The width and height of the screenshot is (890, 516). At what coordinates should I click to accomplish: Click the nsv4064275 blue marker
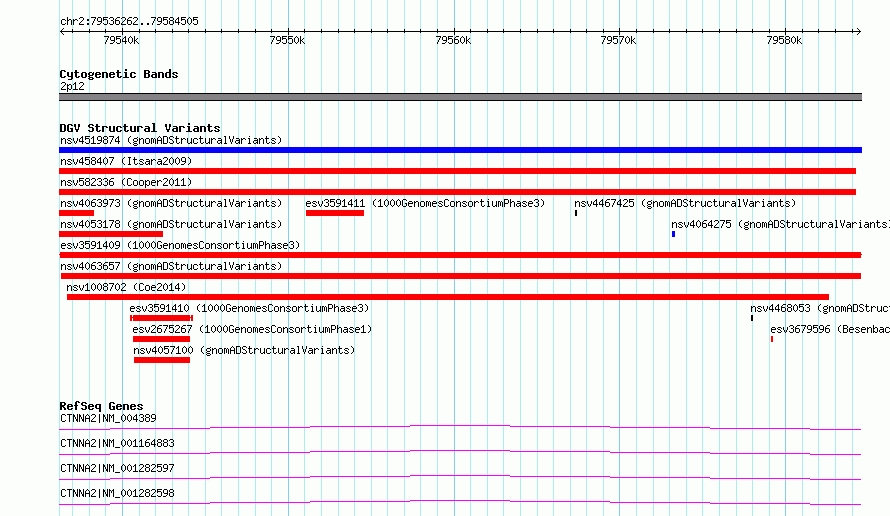(x=674, y=234)
